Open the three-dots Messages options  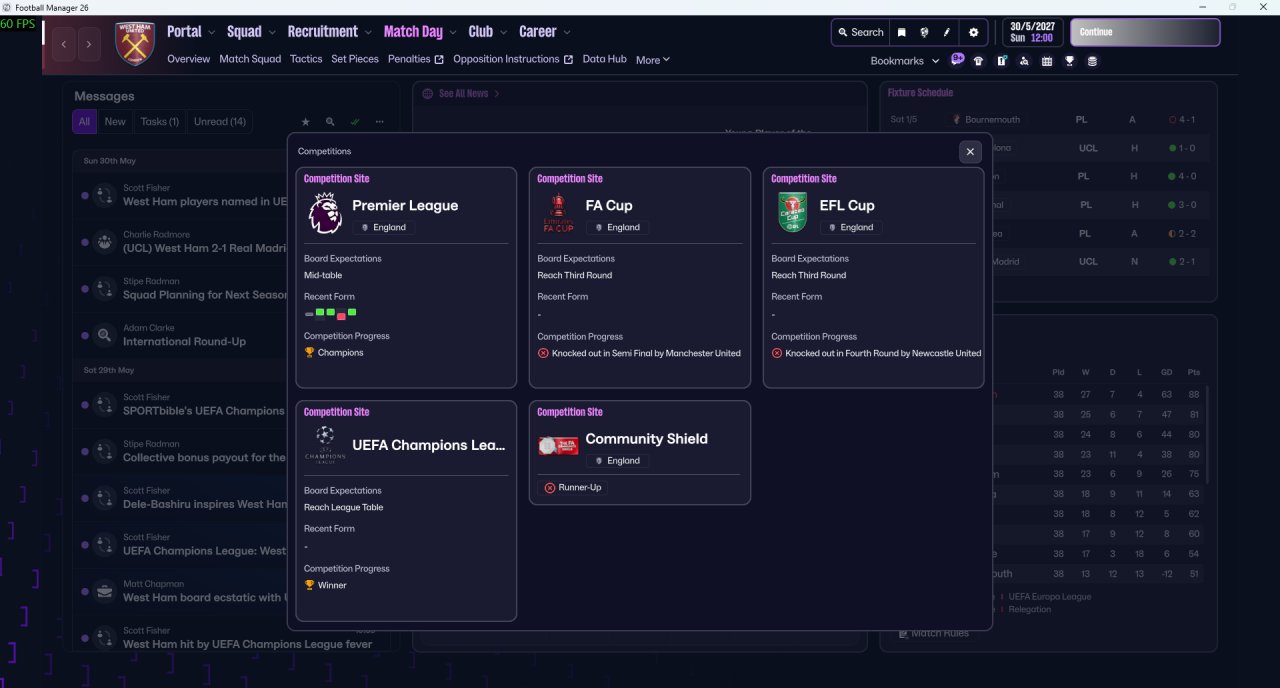pyautogui.click(x=380, y=122)
